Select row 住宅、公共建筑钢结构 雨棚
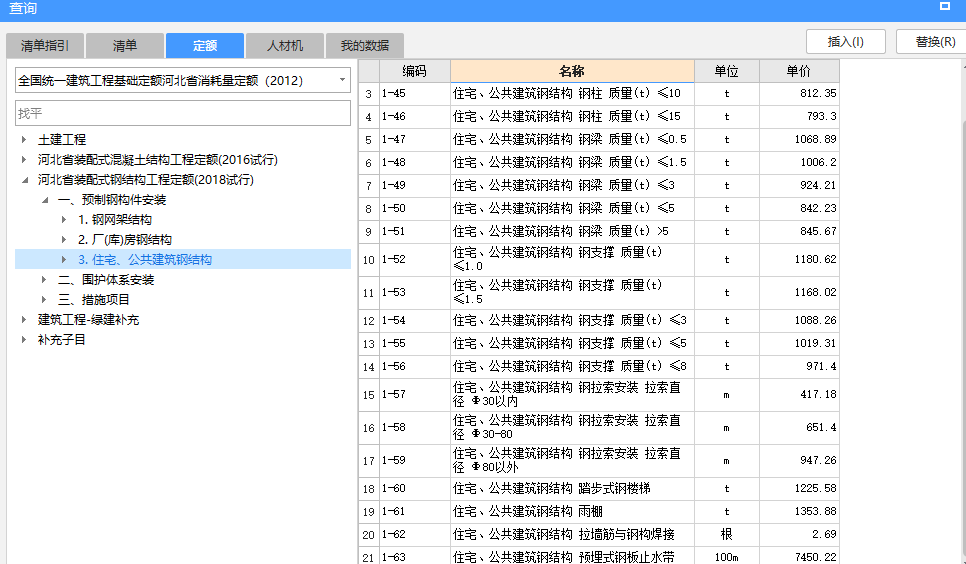 pos(572,511)
